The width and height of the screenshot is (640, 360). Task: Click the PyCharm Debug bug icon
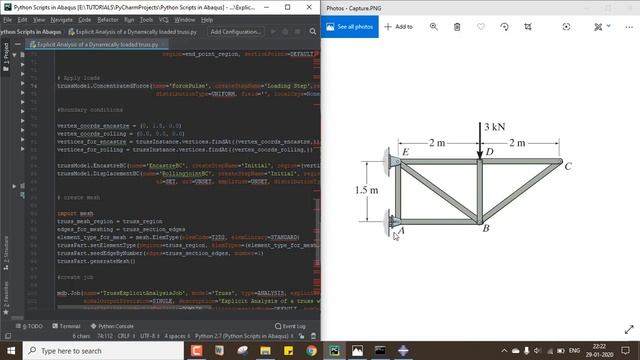tap(285, 31)
